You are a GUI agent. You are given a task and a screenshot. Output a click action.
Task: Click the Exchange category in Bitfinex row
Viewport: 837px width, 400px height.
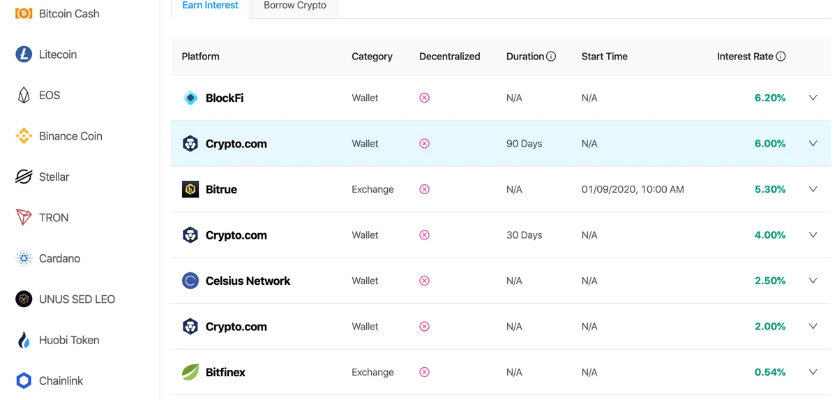[x=373, y=372]
